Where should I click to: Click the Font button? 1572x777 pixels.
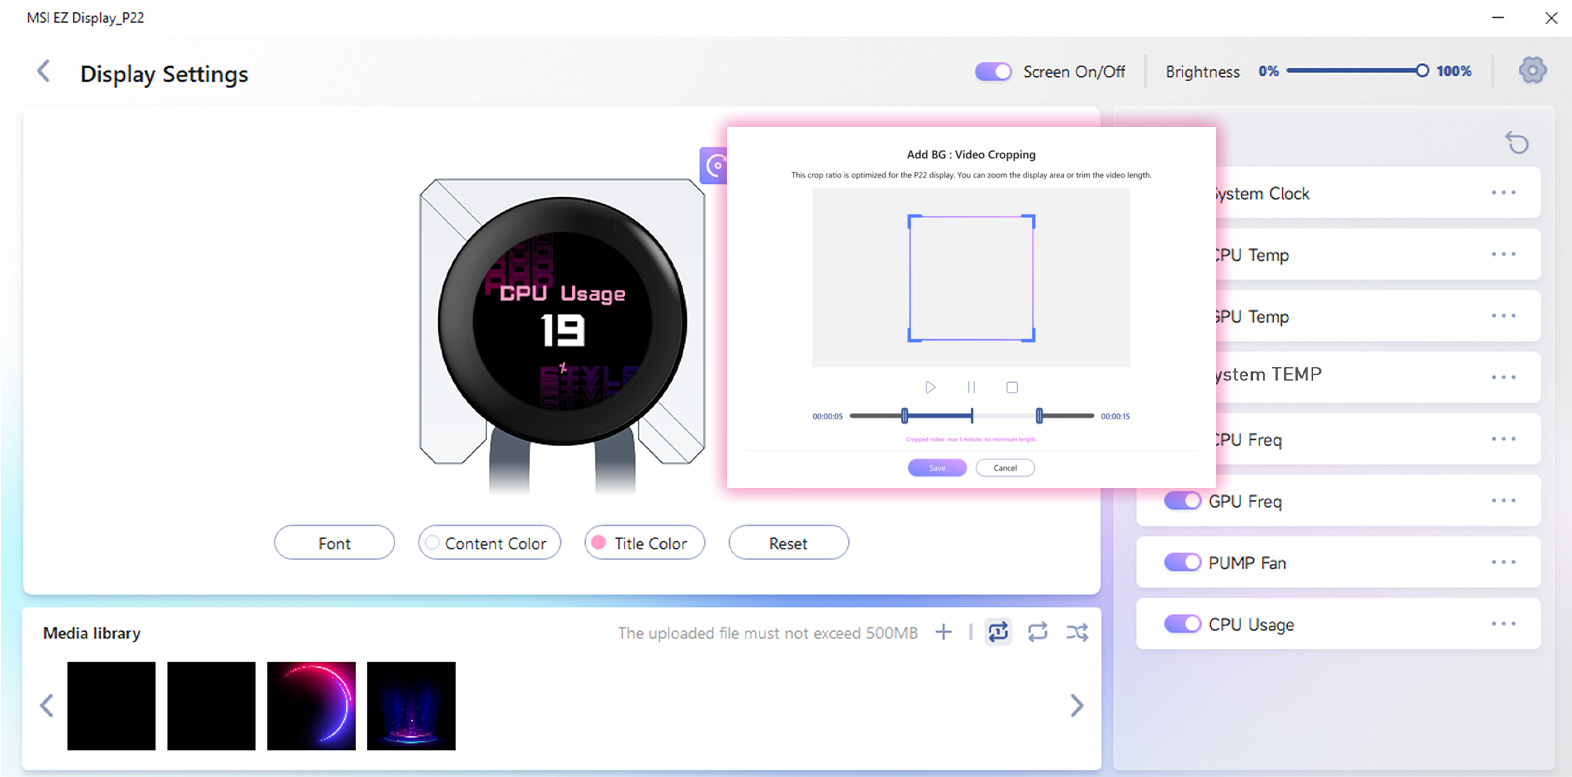[x=334, y=543]
